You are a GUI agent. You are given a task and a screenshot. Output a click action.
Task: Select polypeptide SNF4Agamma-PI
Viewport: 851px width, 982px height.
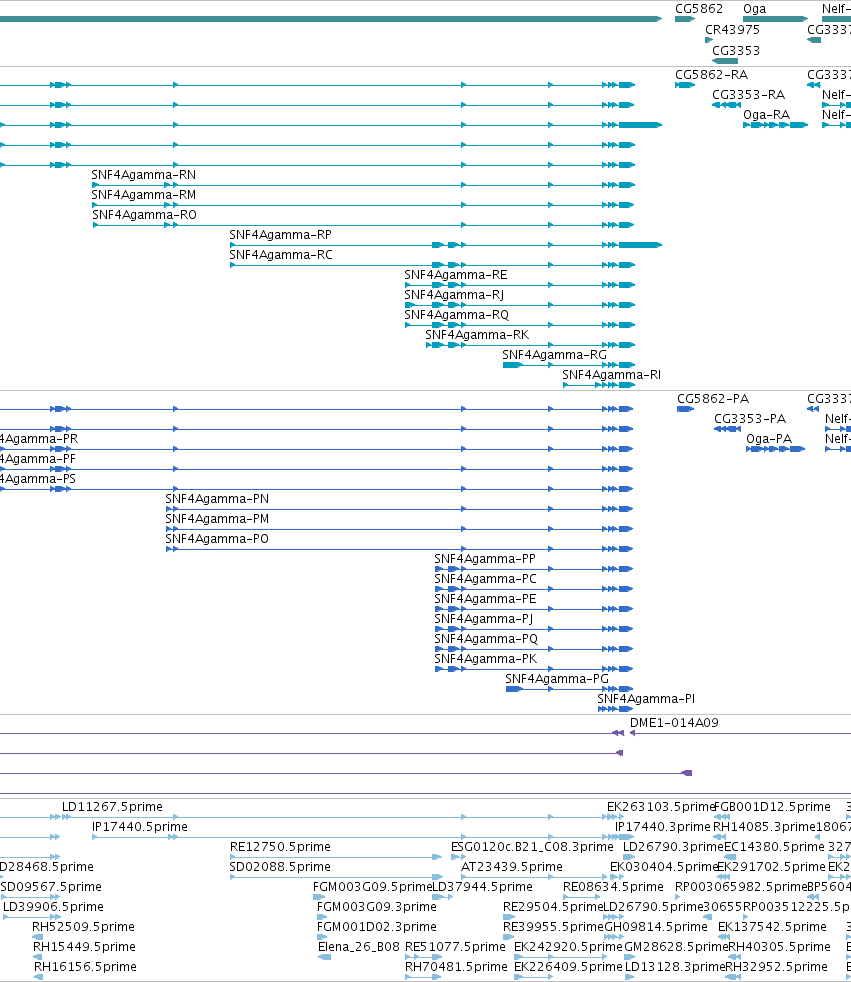[646, 700]
